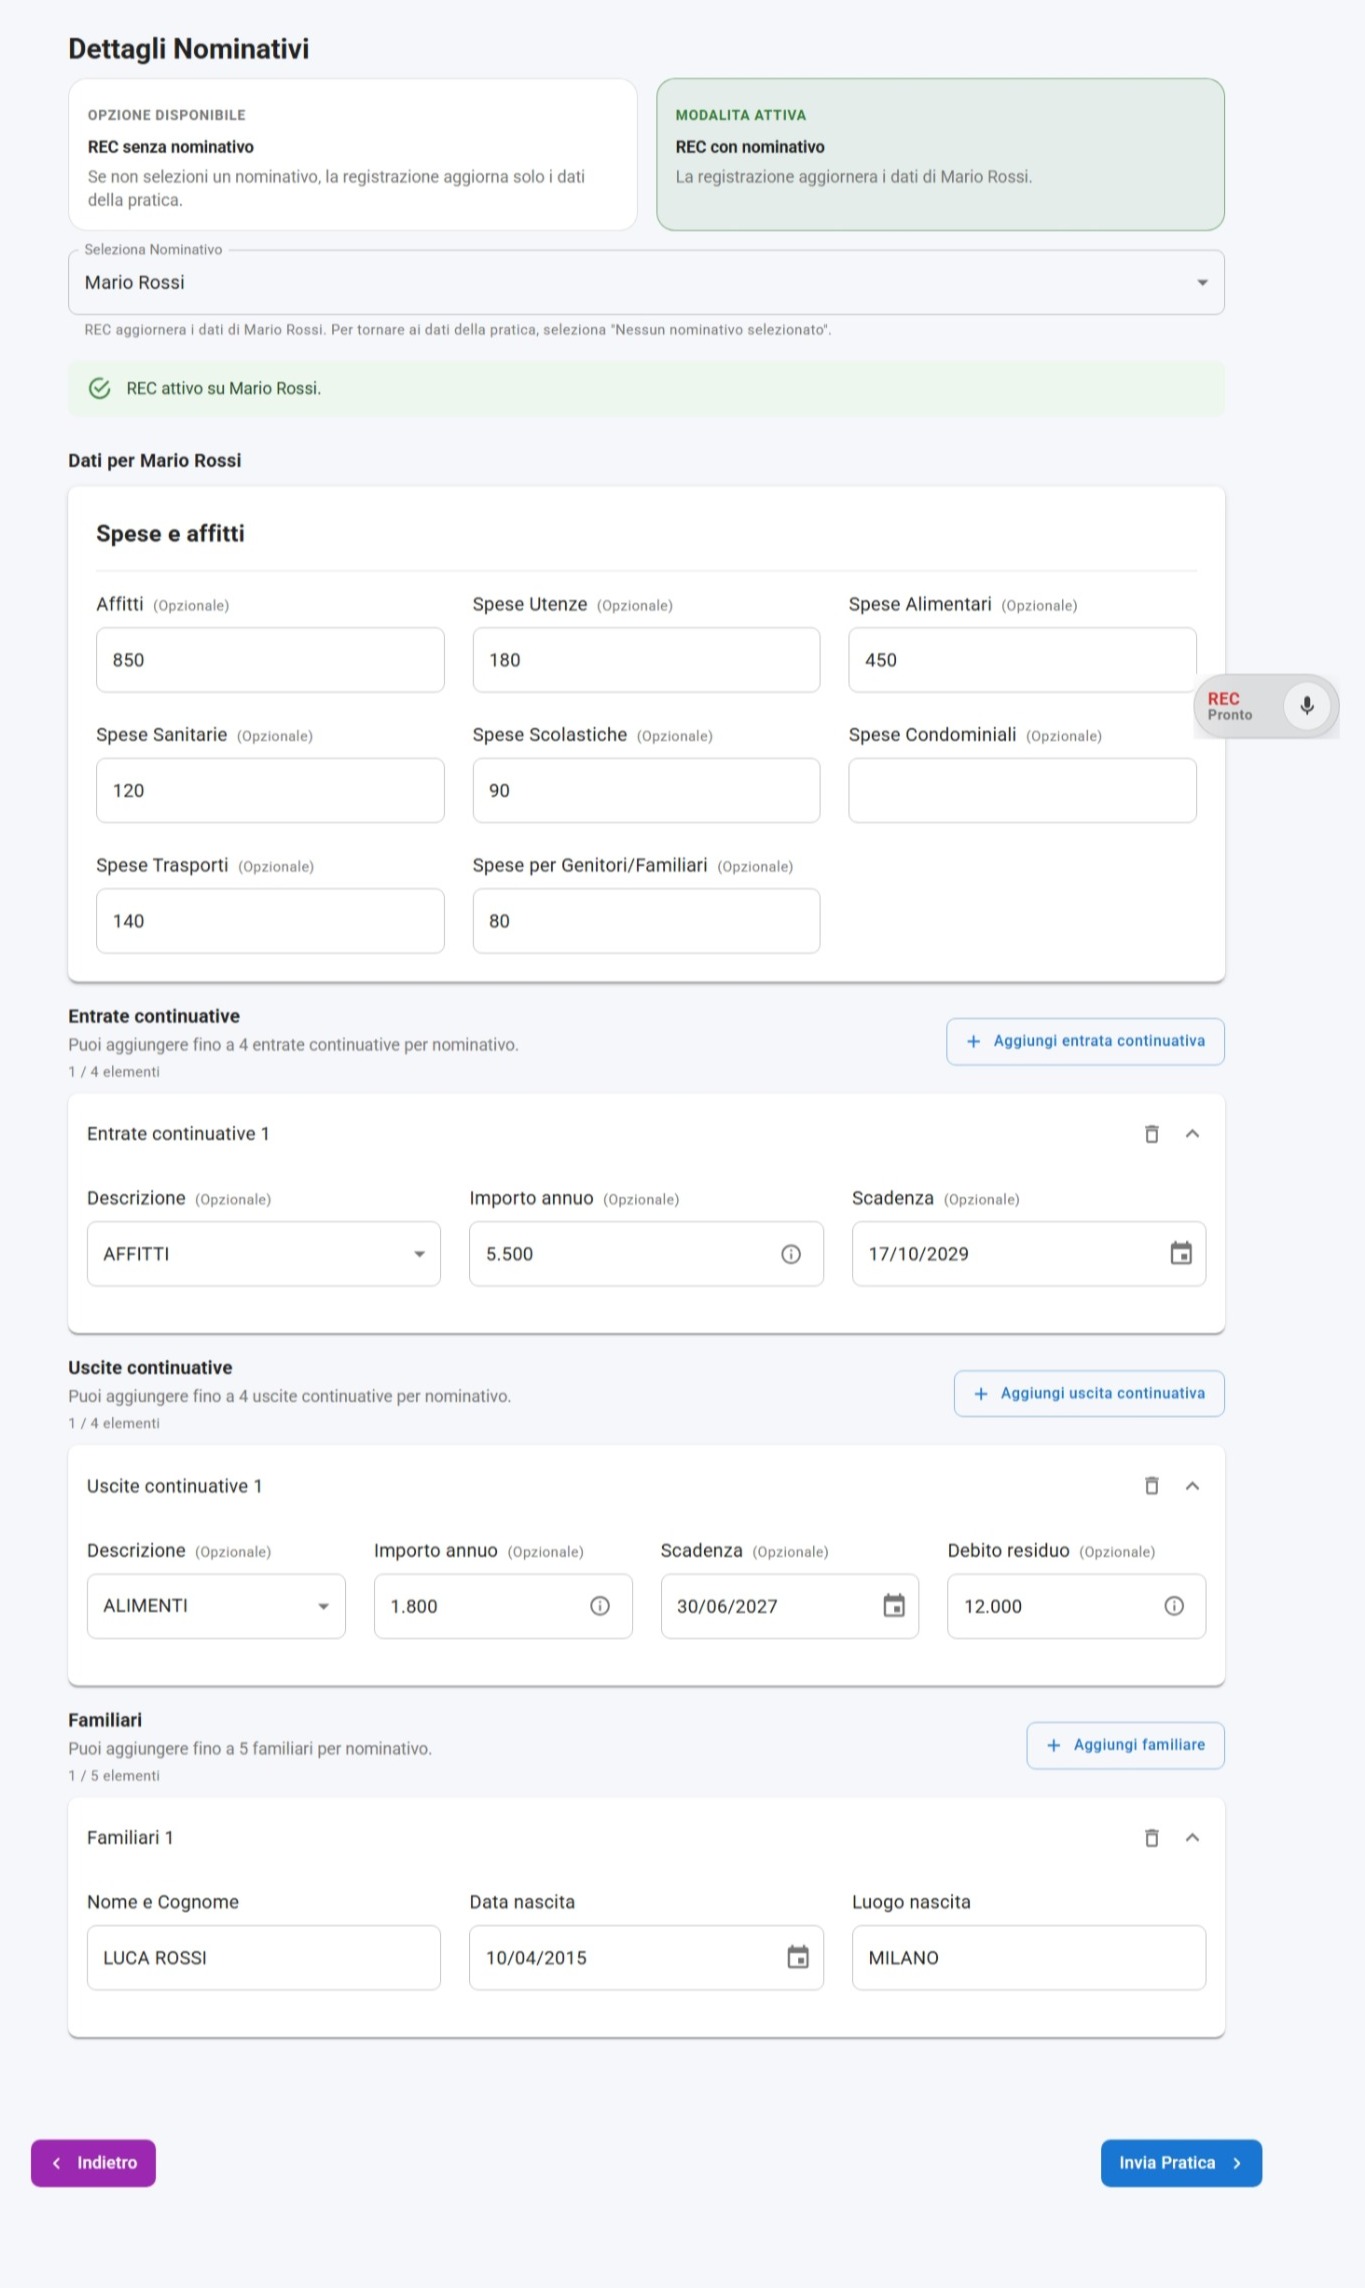
Task: Click Aggiungi entrata continuativa button
Action: (x=1085, y=1042)
